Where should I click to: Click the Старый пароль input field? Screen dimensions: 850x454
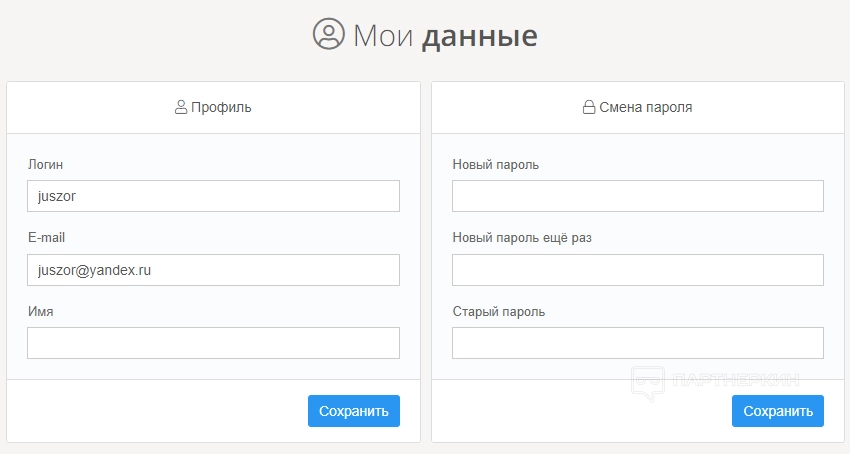tap(638, 343)
